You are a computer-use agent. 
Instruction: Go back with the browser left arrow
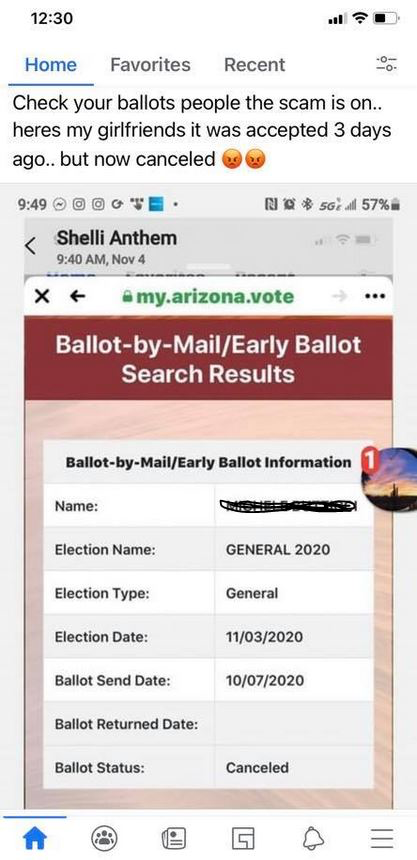tap(77, 297)
